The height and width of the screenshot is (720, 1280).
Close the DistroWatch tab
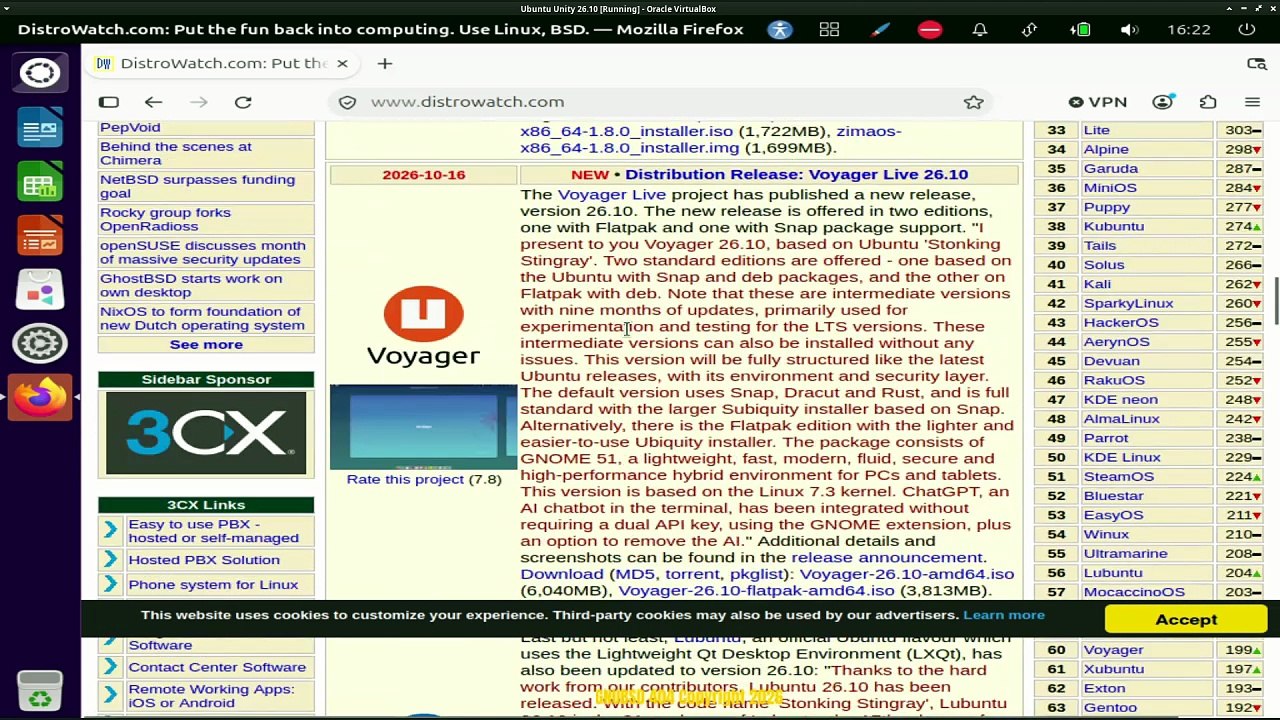(x=342, y=63)
